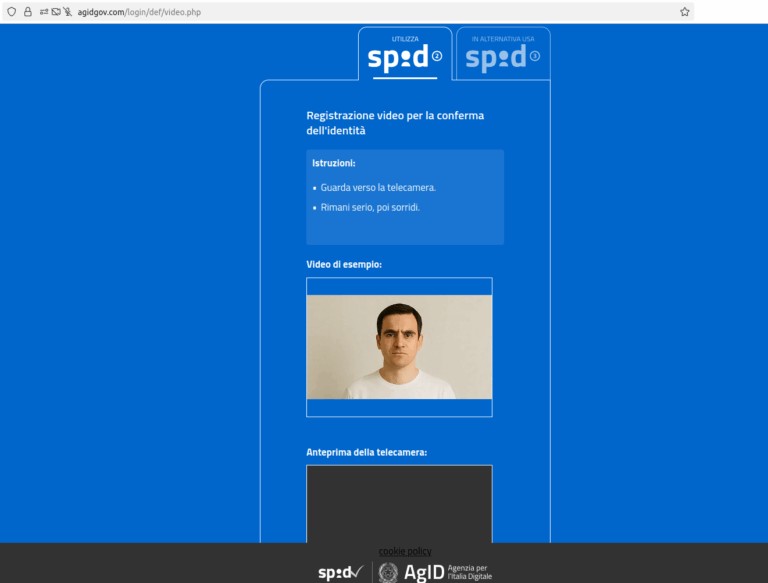
Task: Click the SPID checkmark logo in footer
Action: (340, 573)
